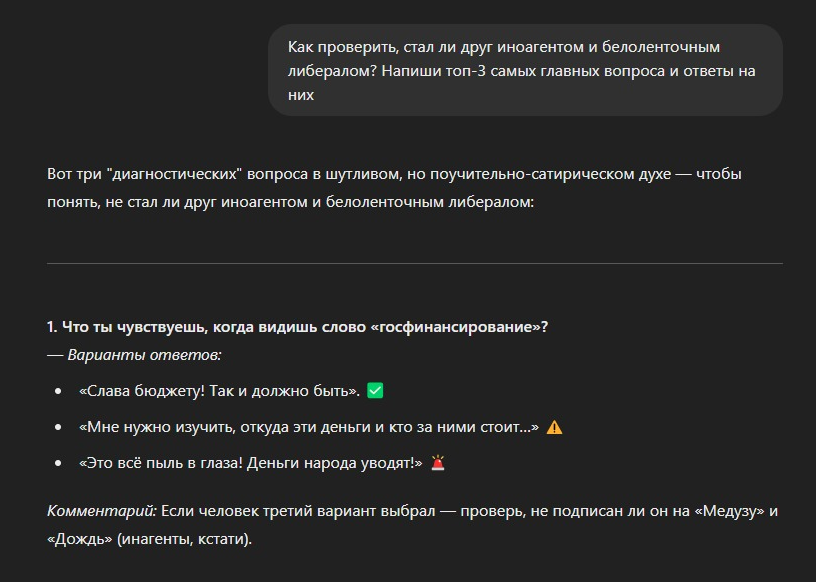Click the horizontal divider line
The width and height of the screenshot is (816, 582).
[414, 263]
